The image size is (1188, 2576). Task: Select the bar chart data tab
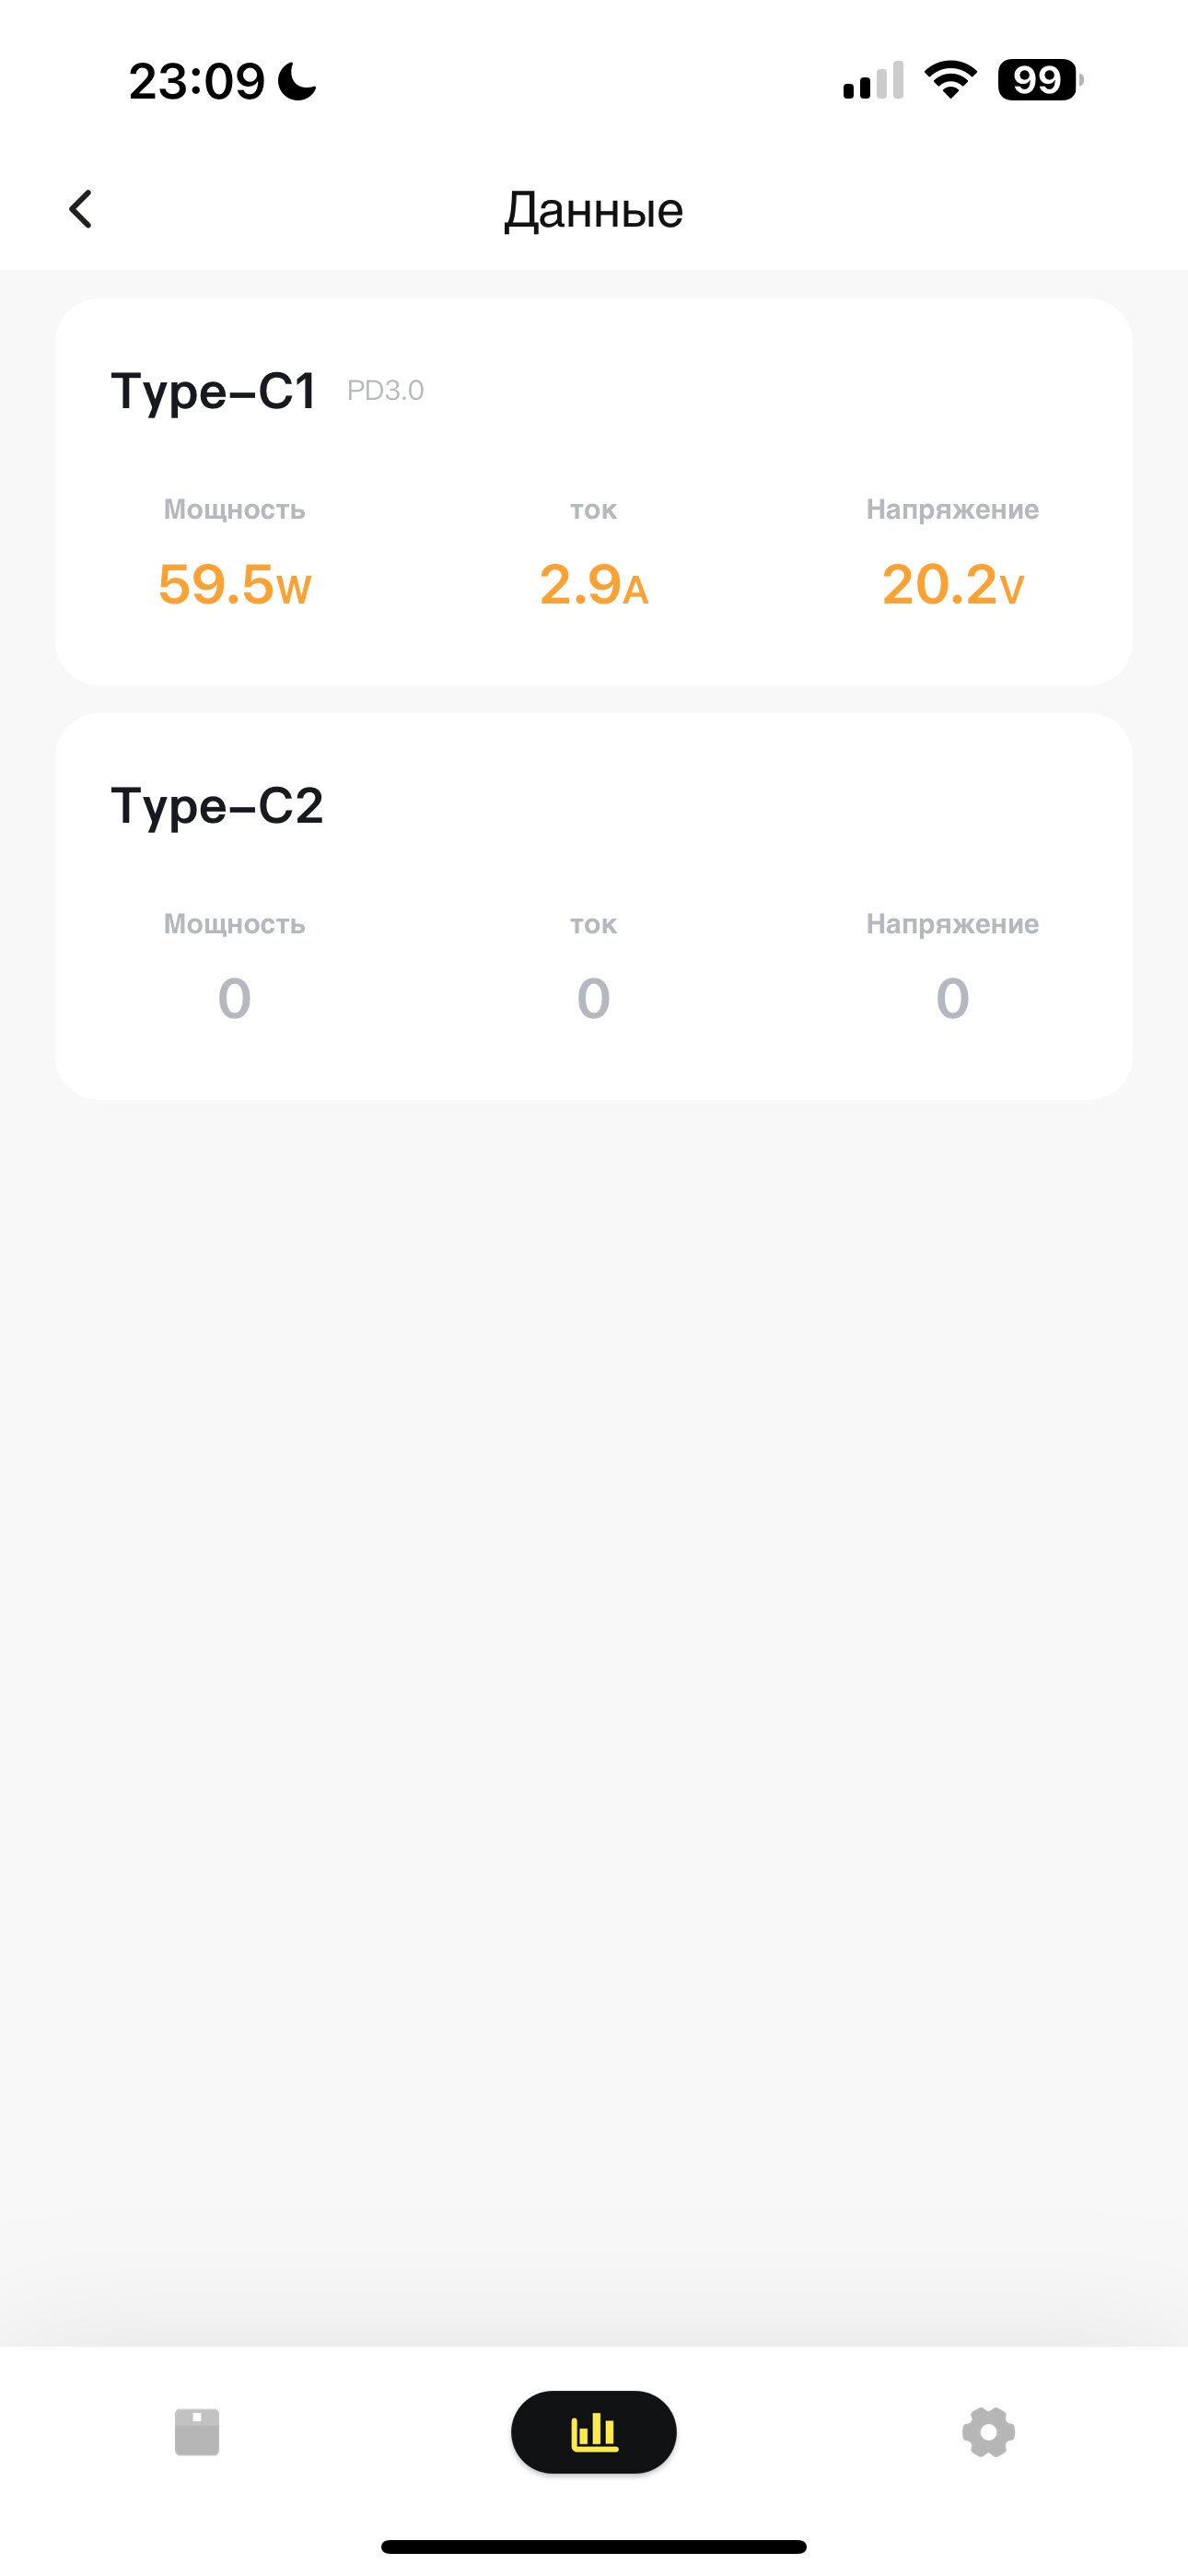594,2431
